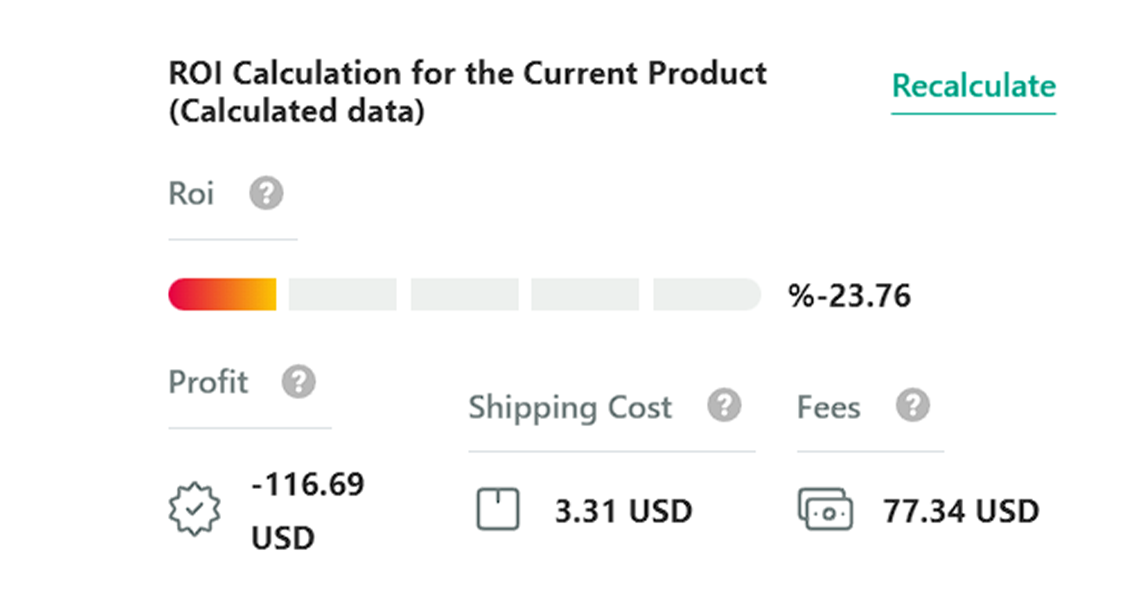1144x592 pixels.
Task: Click the fees money icon
Action: click(825, 510)
